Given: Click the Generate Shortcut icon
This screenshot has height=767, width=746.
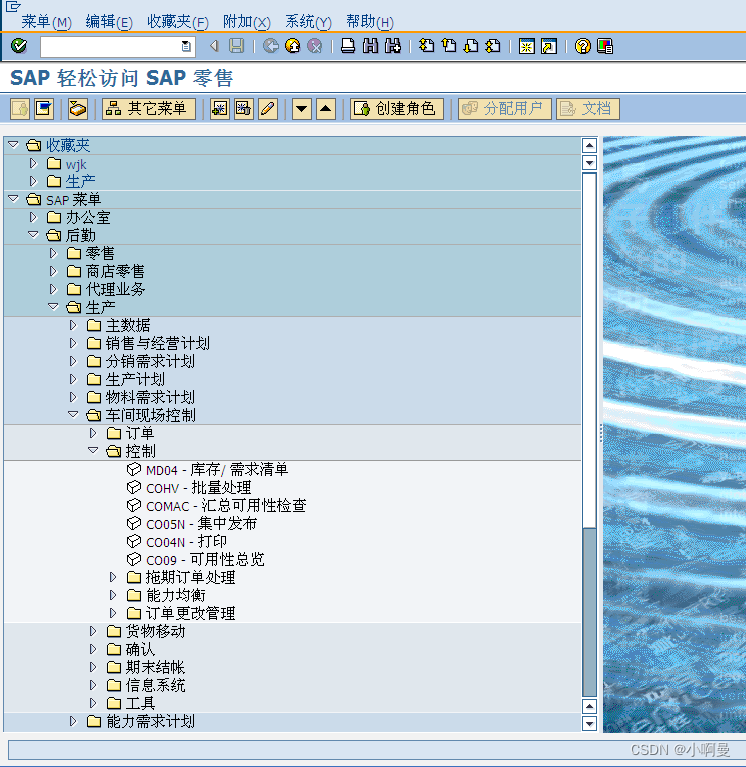Looking at the screenshot, I should point(549,46).
